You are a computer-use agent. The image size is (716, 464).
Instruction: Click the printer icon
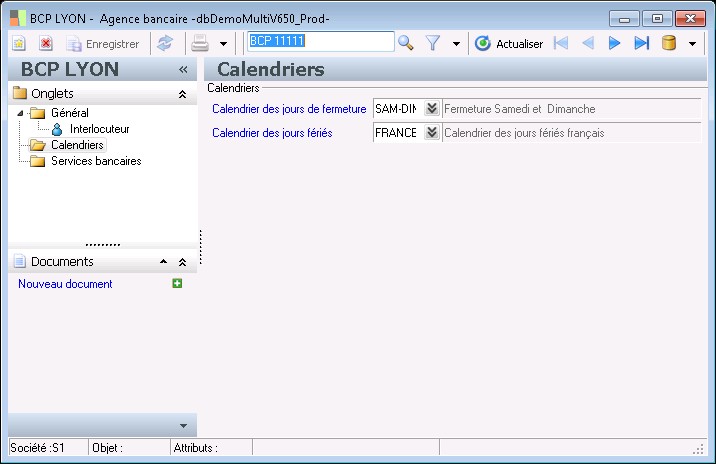pos(200,44)
